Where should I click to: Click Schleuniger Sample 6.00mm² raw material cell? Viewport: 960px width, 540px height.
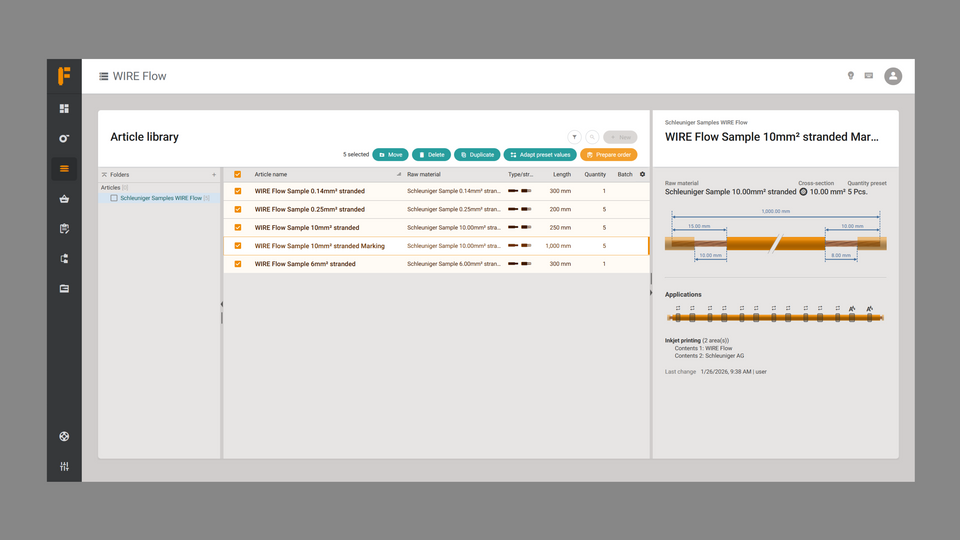click(x=454, y=264)
